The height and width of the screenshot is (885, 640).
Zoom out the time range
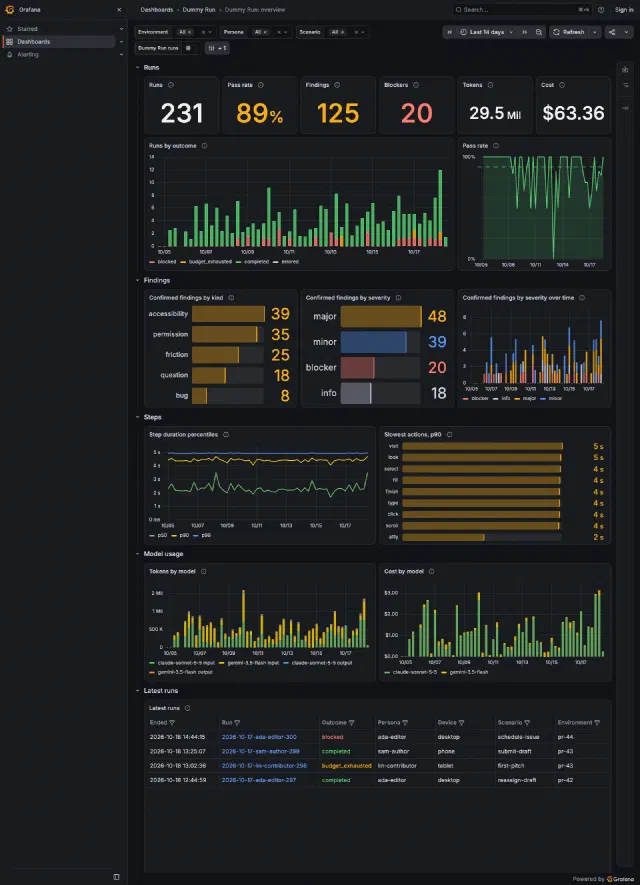click(539, 32)
